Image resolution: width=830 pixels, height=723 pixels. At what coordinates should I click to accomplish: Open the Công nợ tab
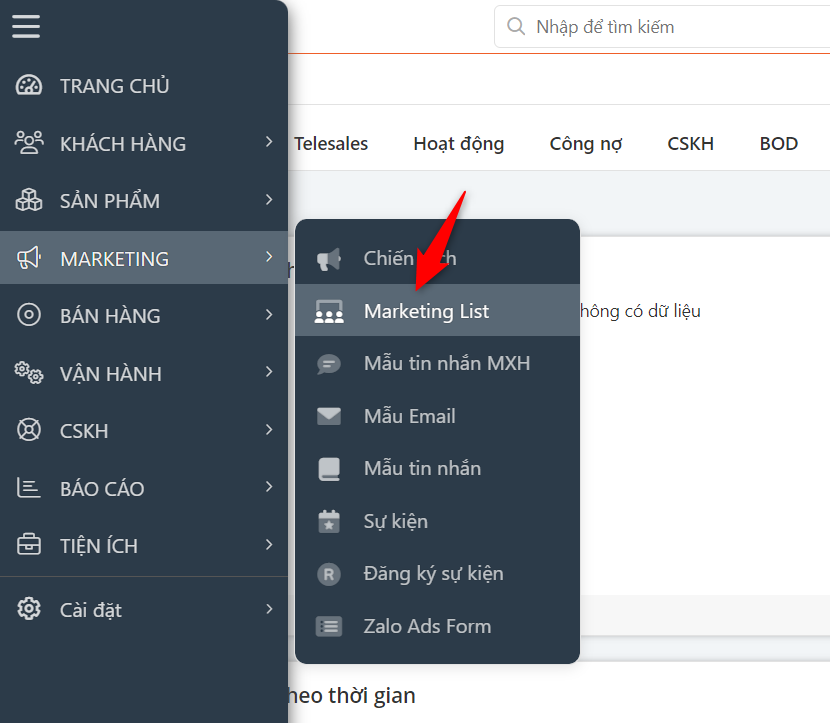585,143
